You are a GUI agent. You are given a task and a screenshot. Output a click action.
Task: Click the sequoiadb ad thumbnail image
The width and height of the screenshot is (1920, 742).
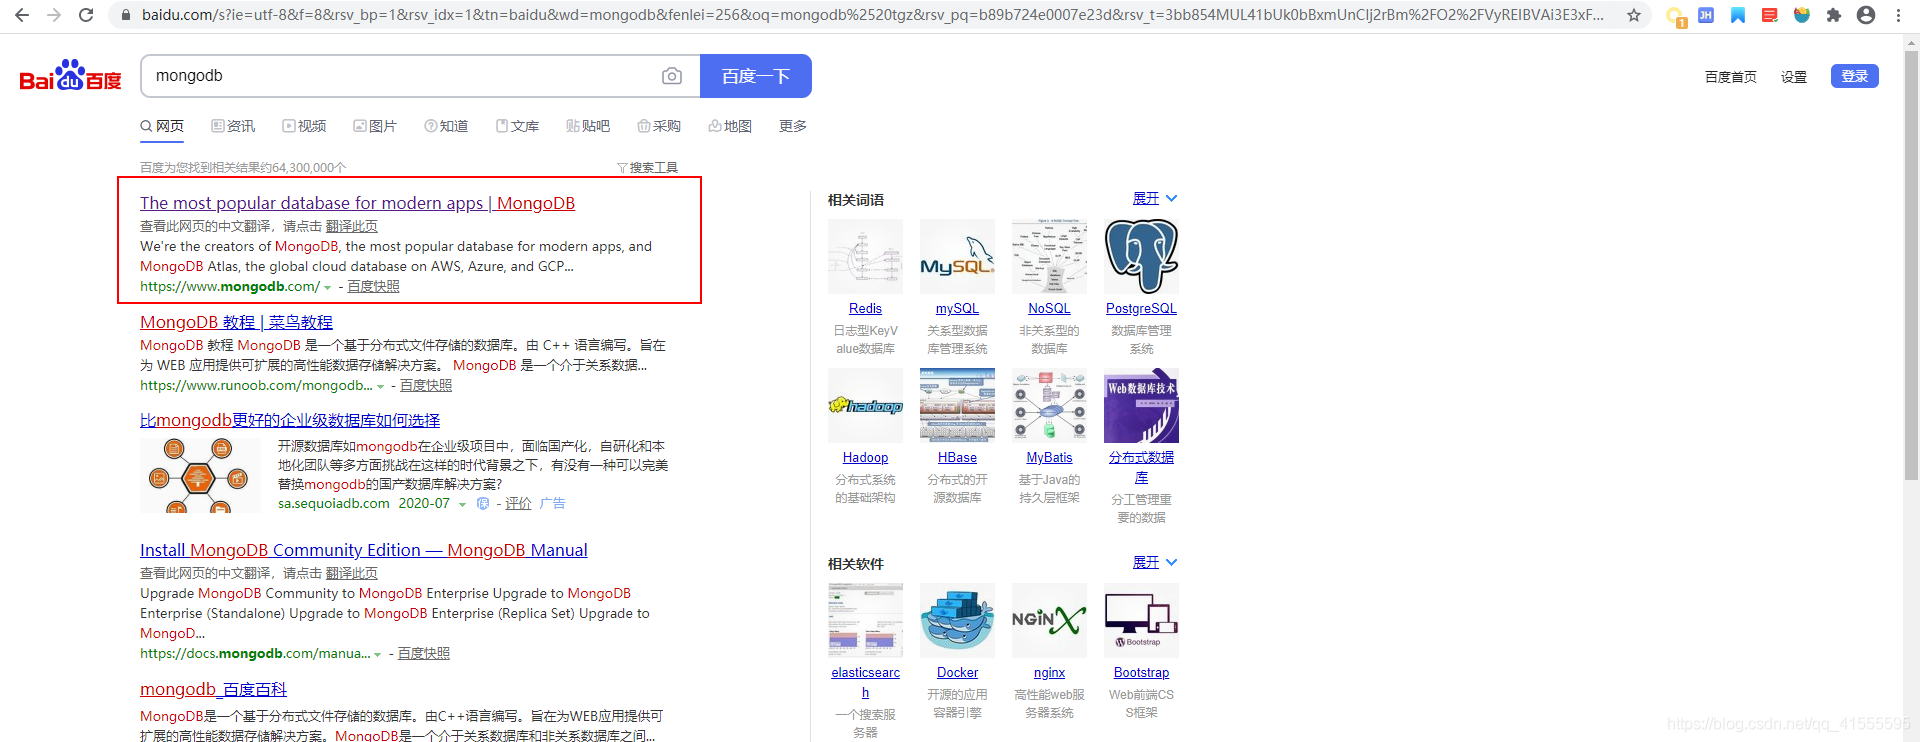pyautogui.click(x=200, y=475)
